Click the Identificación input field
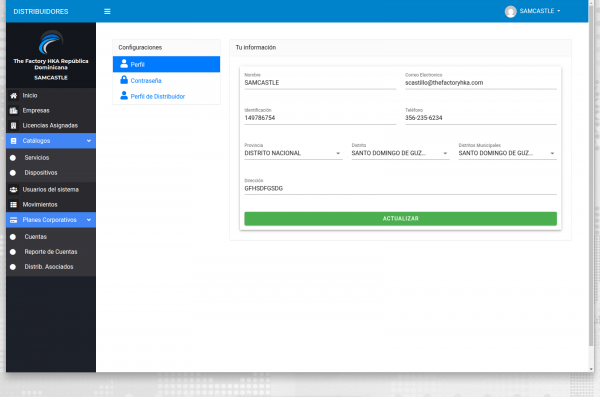This screenshot has height=397, width=600. (x=320, y=118)
